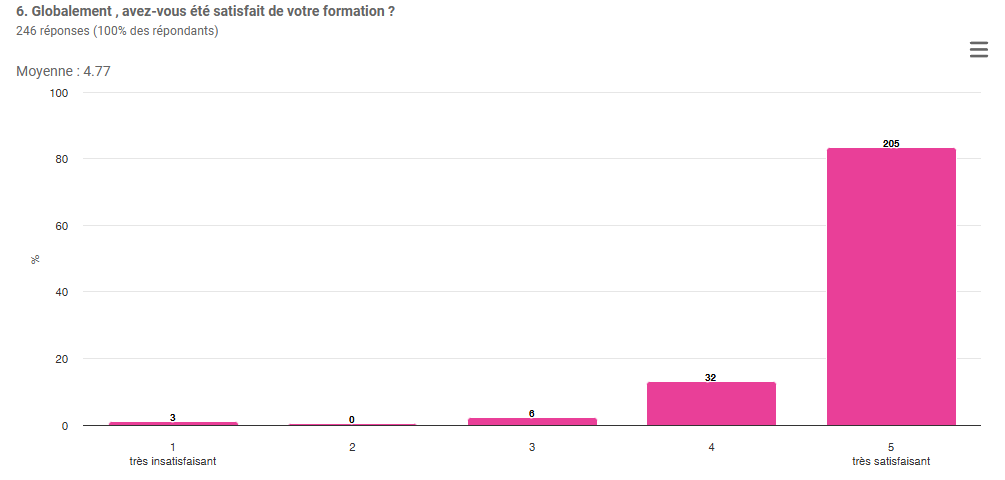
Task: Select the pink bar for rating 4
Action: click(711, 404)
